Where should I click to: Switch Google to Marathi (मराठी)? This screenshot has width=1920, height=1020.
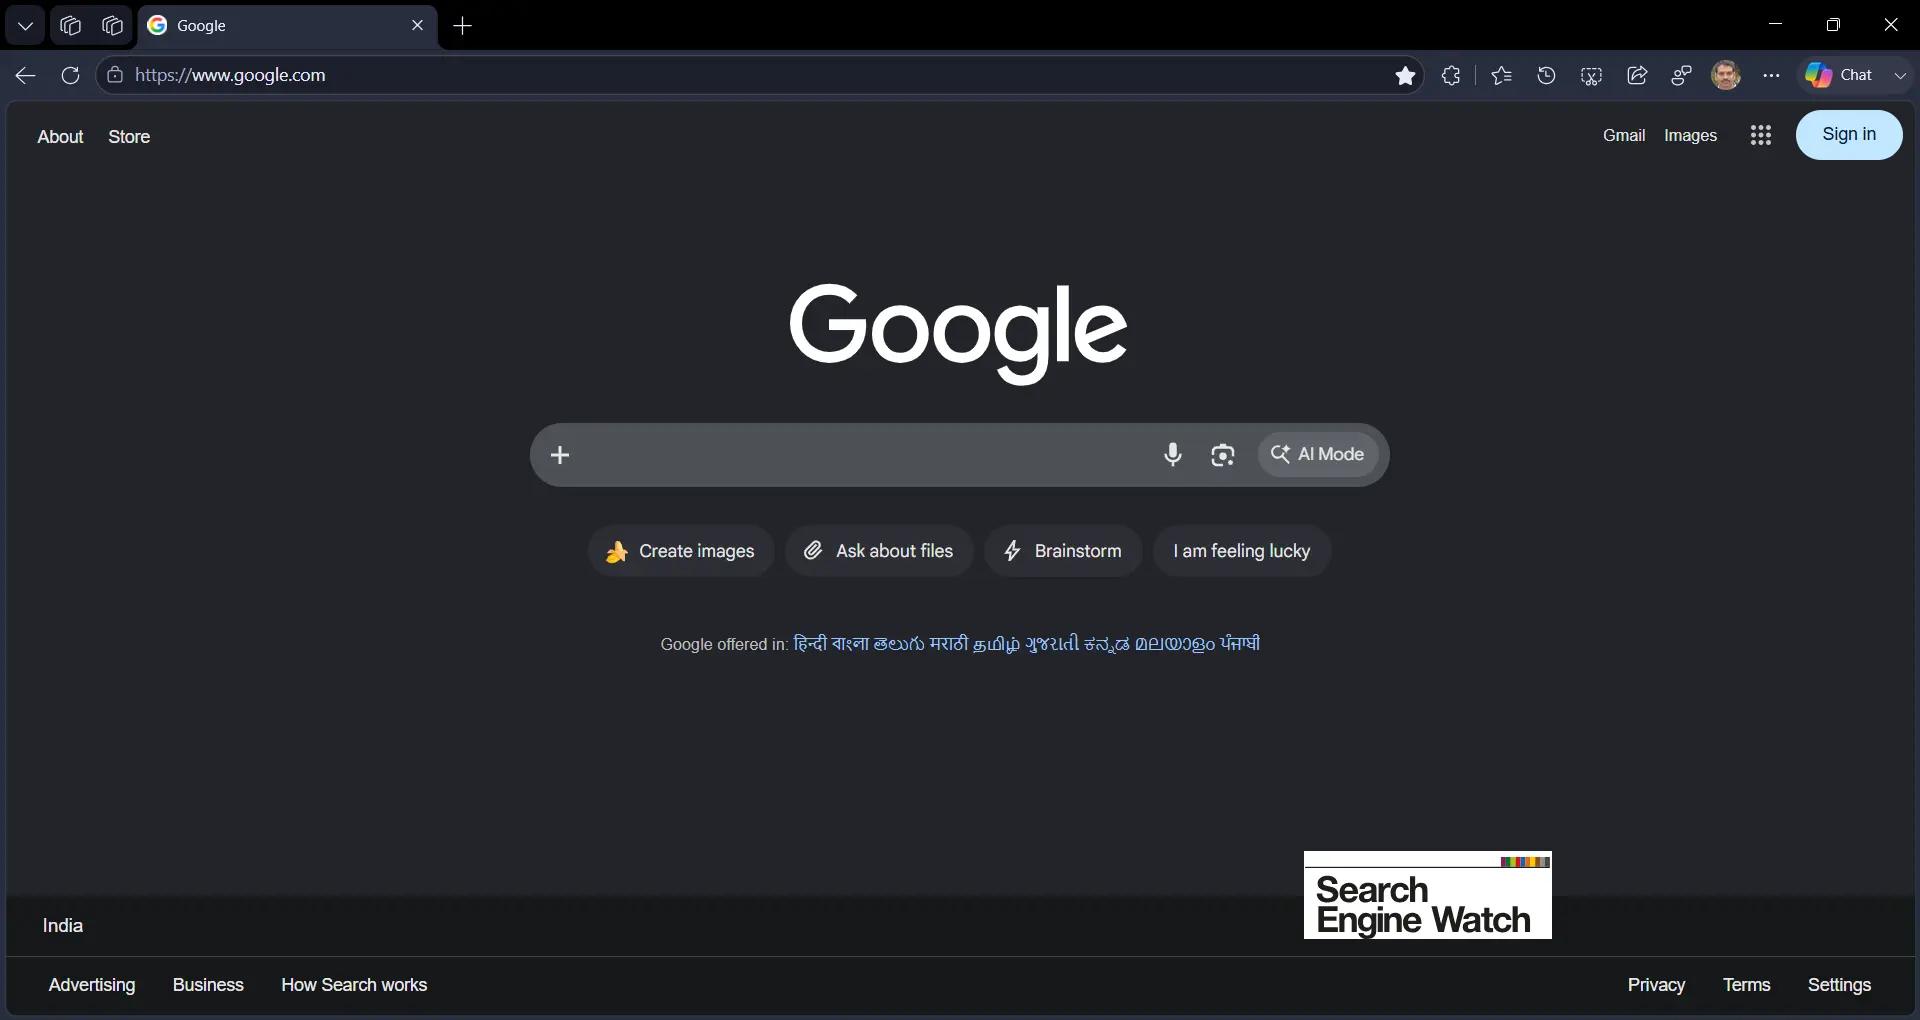click(948, 644)
